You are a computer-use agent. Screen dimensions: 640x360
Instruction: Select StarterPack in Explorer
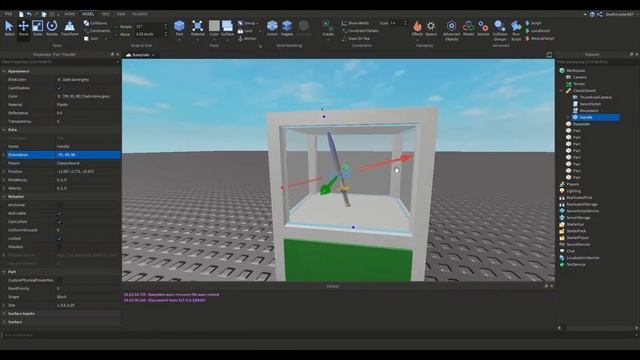tap(576, 231)
